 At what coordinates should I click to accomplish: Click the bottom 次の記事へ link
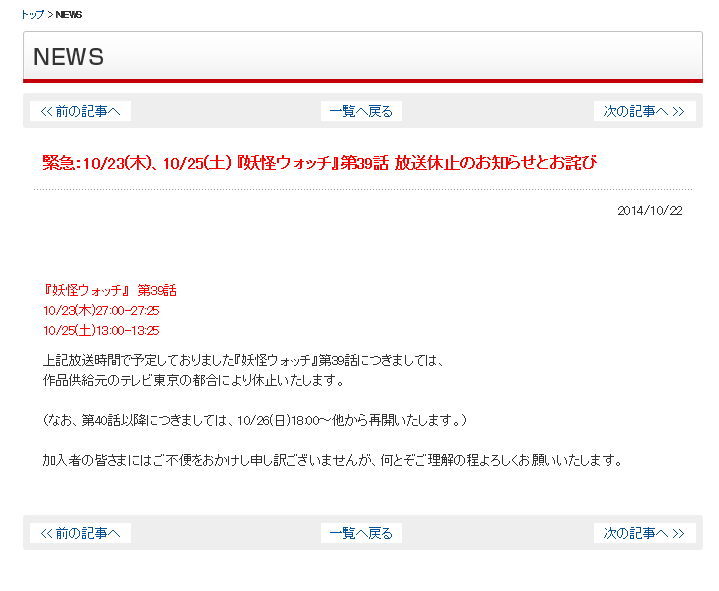[644, 533]
